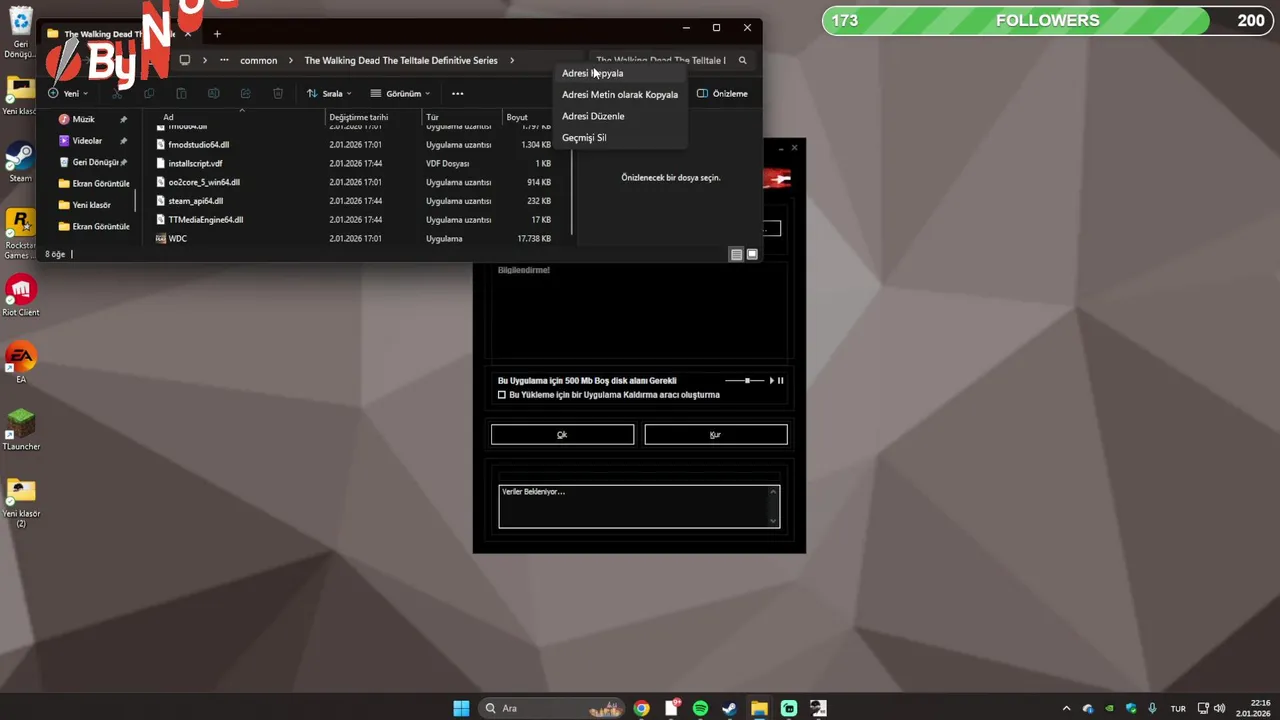The width and height of the screenshot is (1280, 720).
Task: Click the Çık button in the installer
Action: 562,434
